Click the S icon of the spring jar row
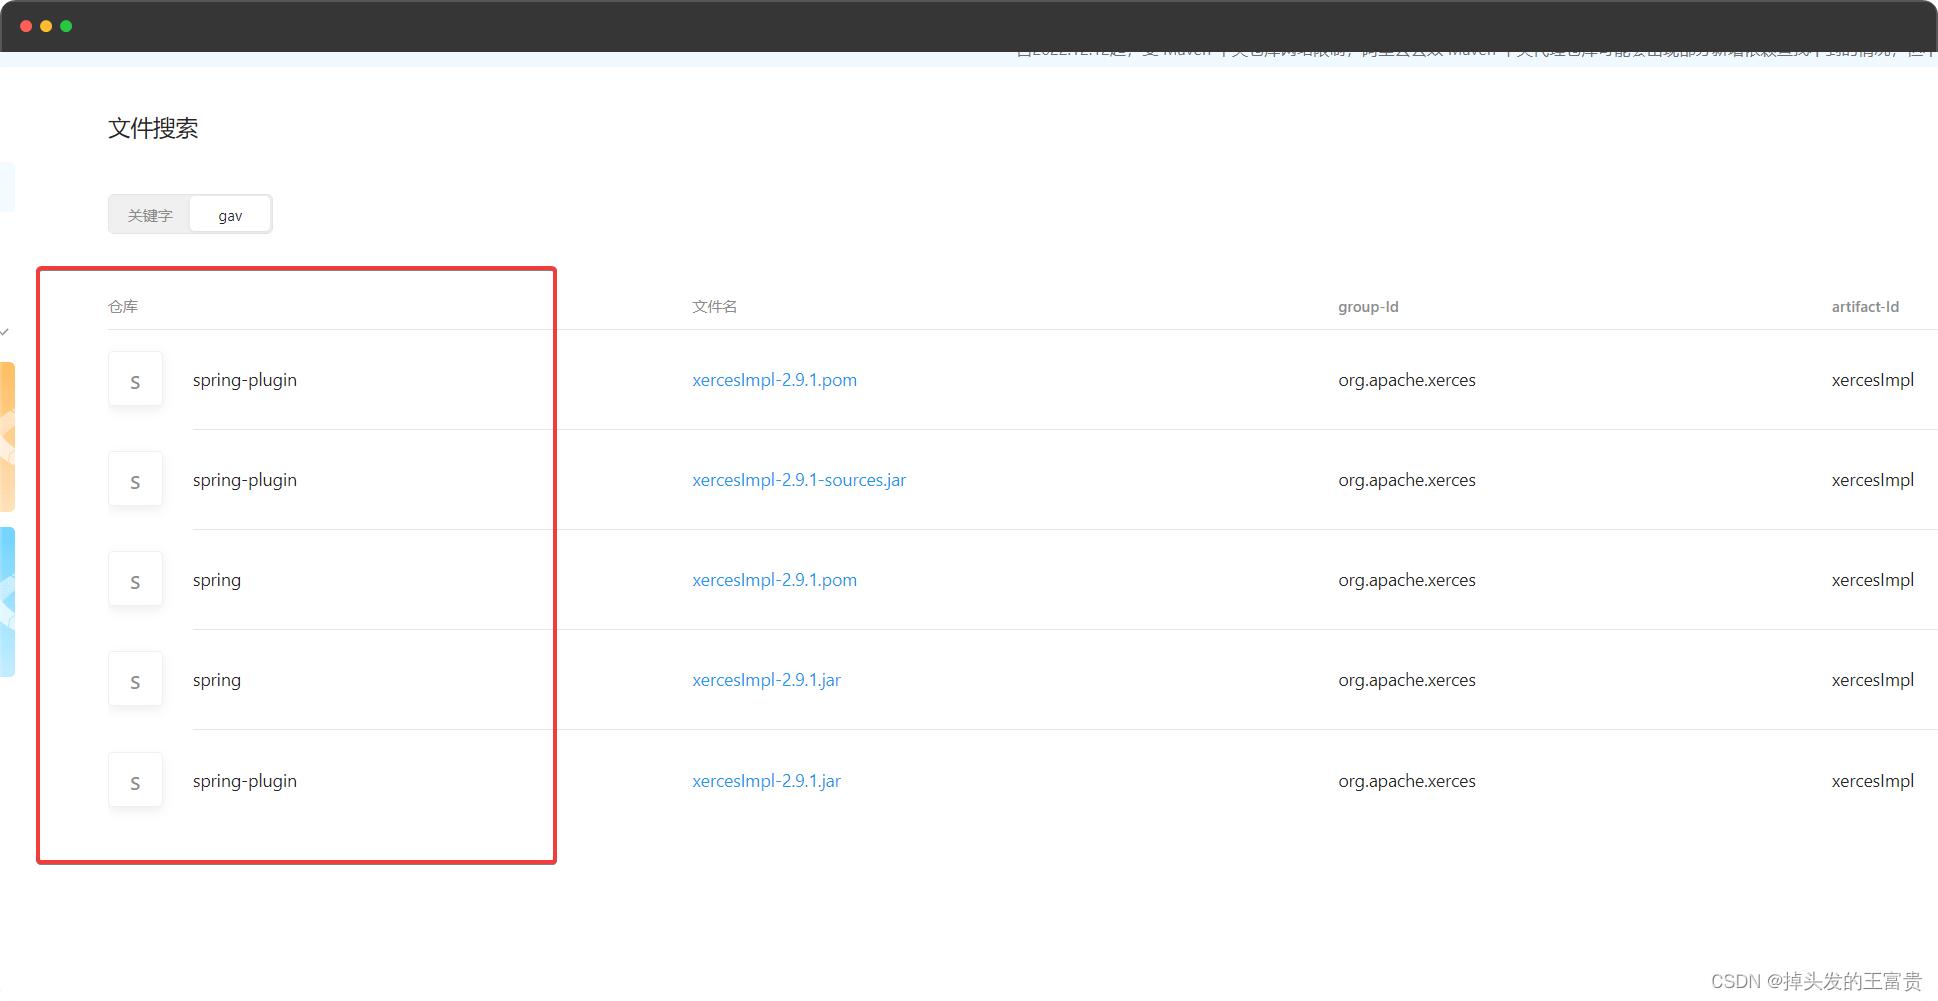This screenshot has height=1001, width=1938. click(135, 679)
